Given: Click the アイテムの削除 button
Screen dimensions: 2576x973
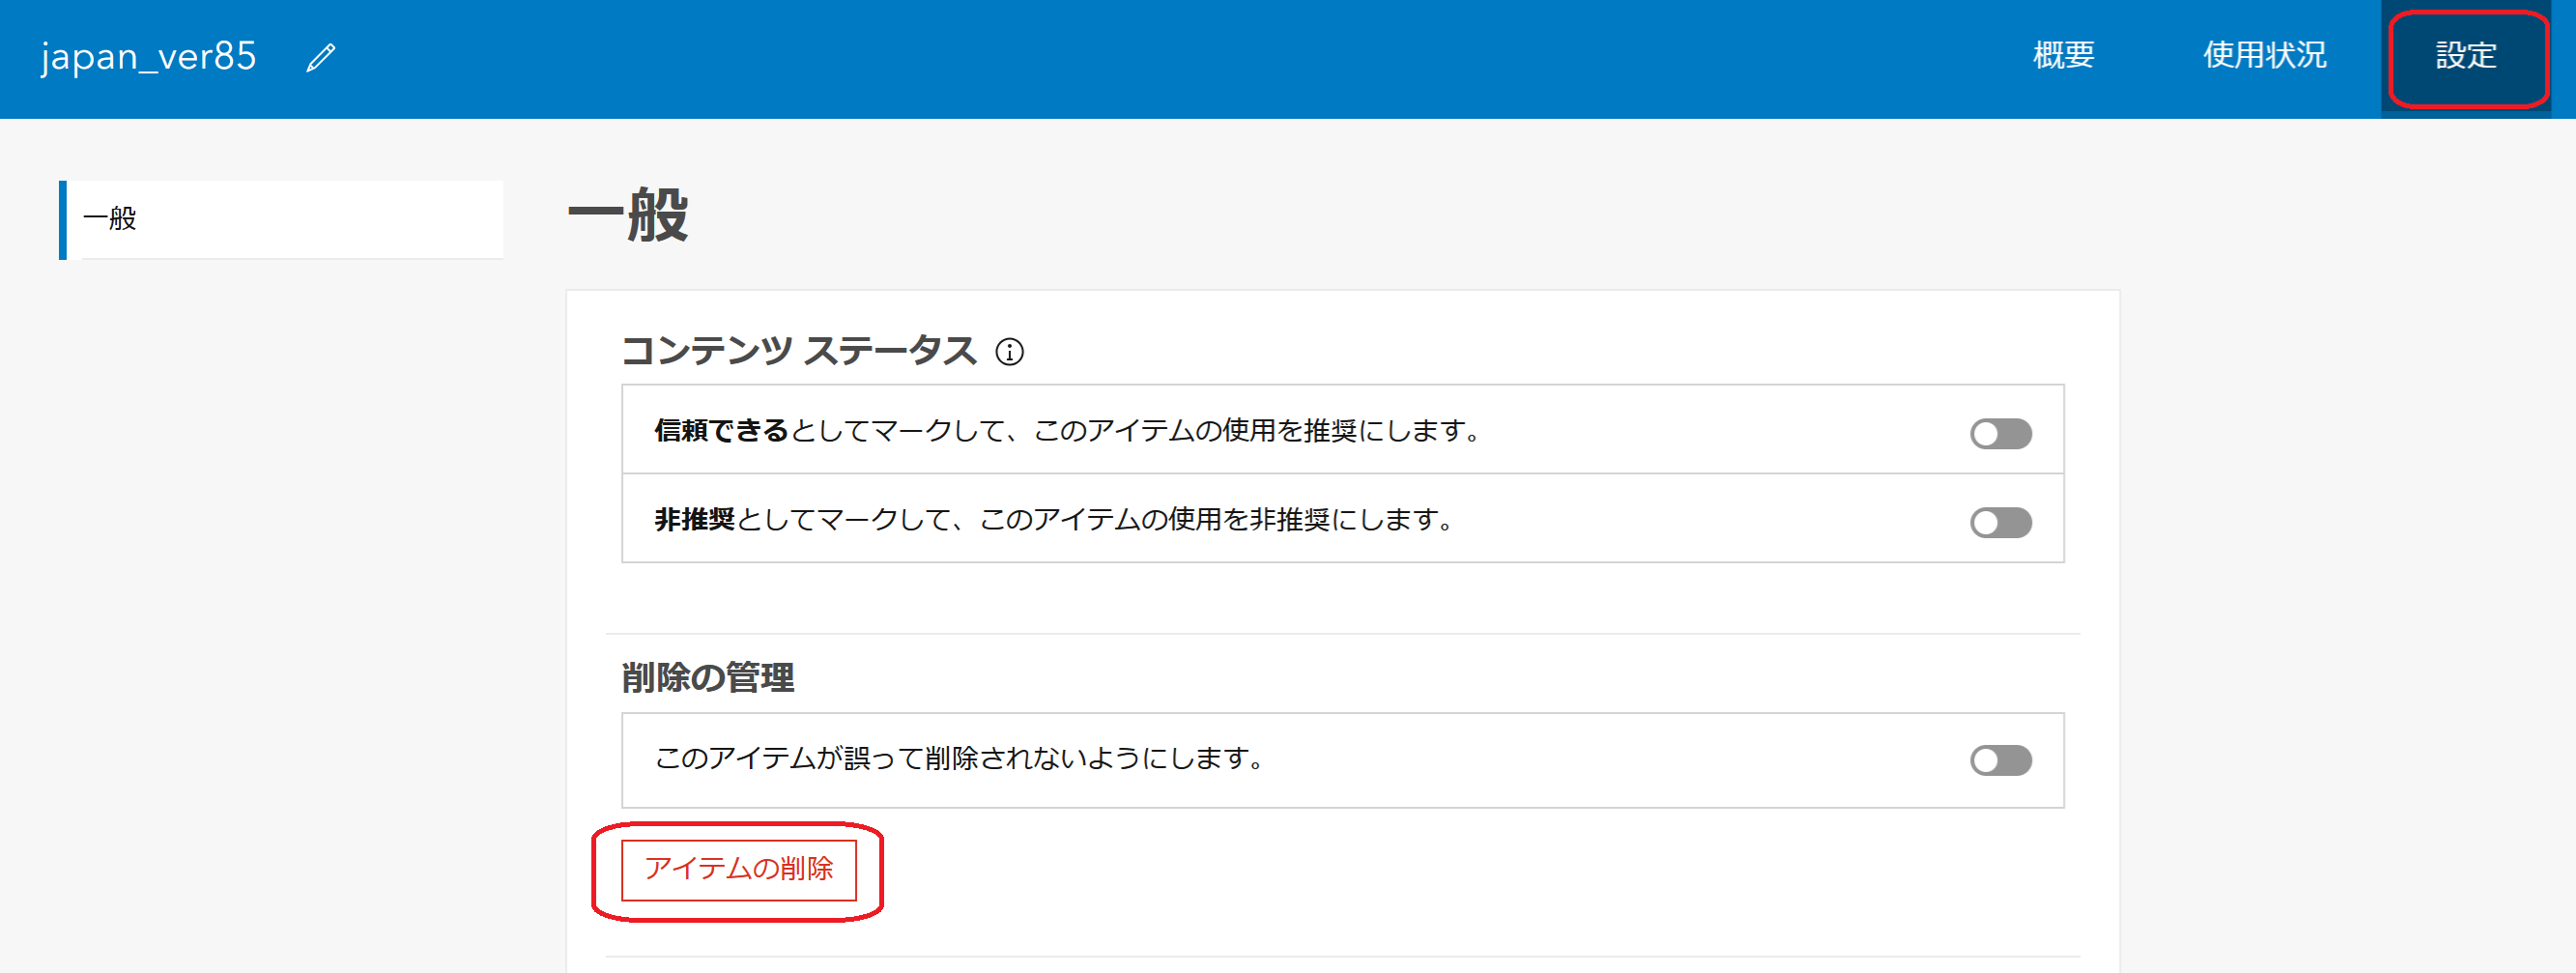Looking at the screenshot, I should tap(738, 869).
